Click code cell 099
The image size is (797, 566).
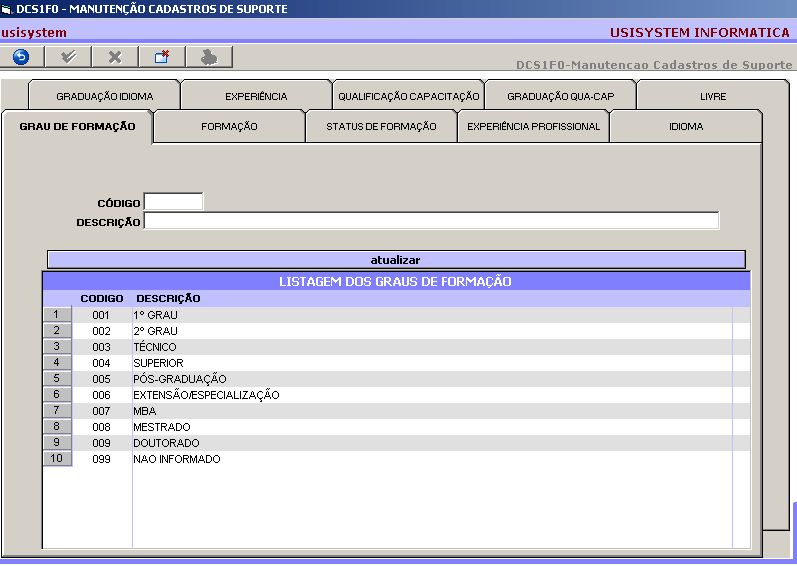point(101,459)
